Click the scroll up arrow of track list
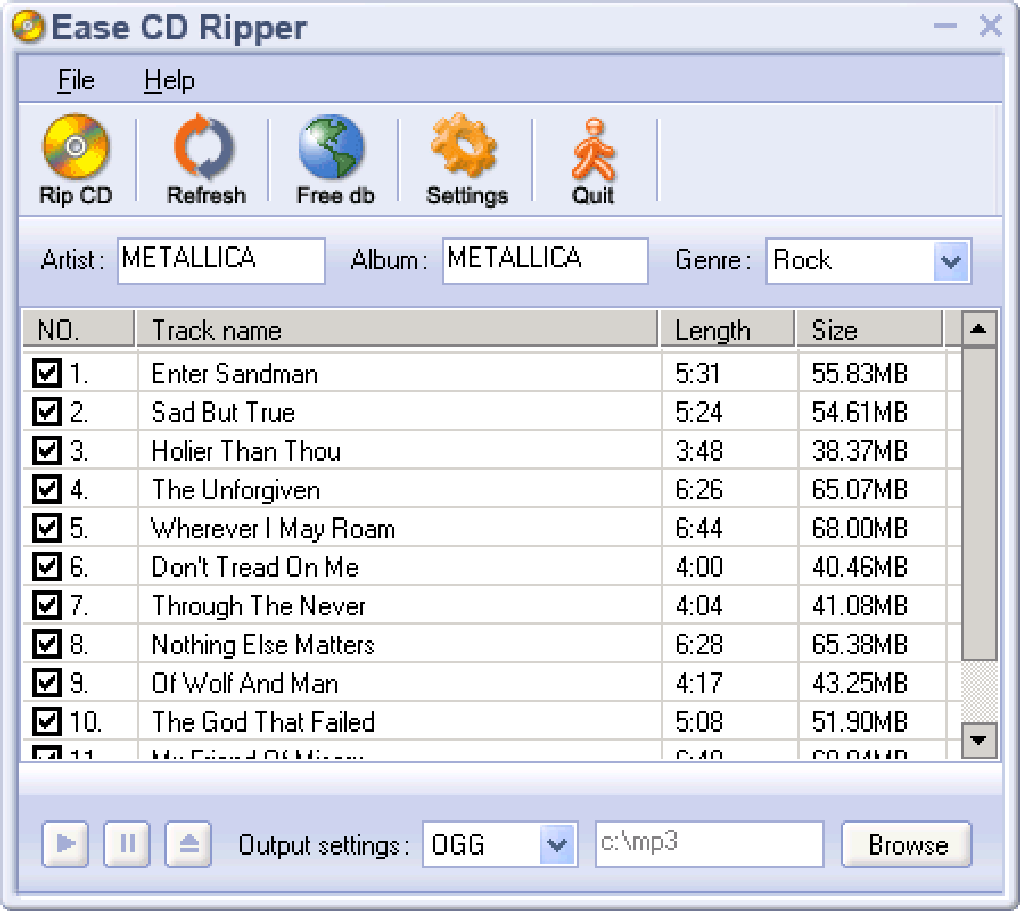 [979, 330]
